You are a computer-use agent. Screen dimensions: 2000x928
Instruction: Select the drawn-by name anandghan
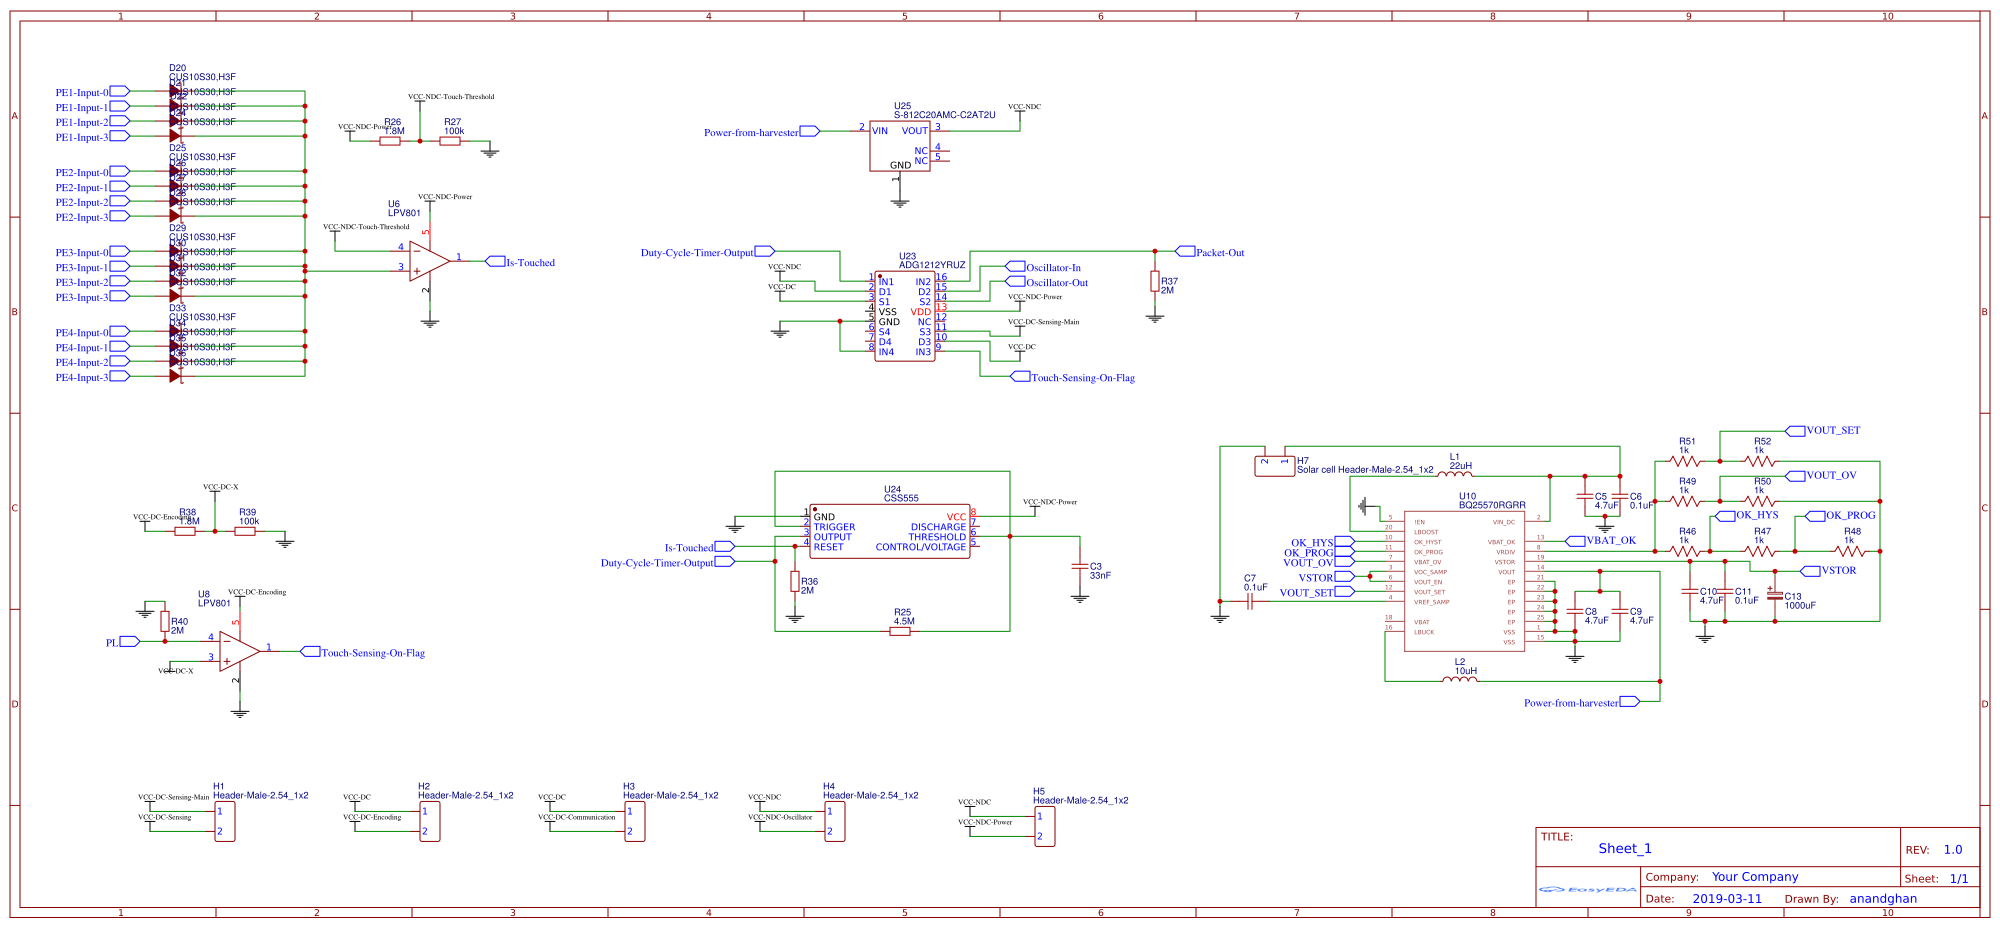[x=1883, y=899]
